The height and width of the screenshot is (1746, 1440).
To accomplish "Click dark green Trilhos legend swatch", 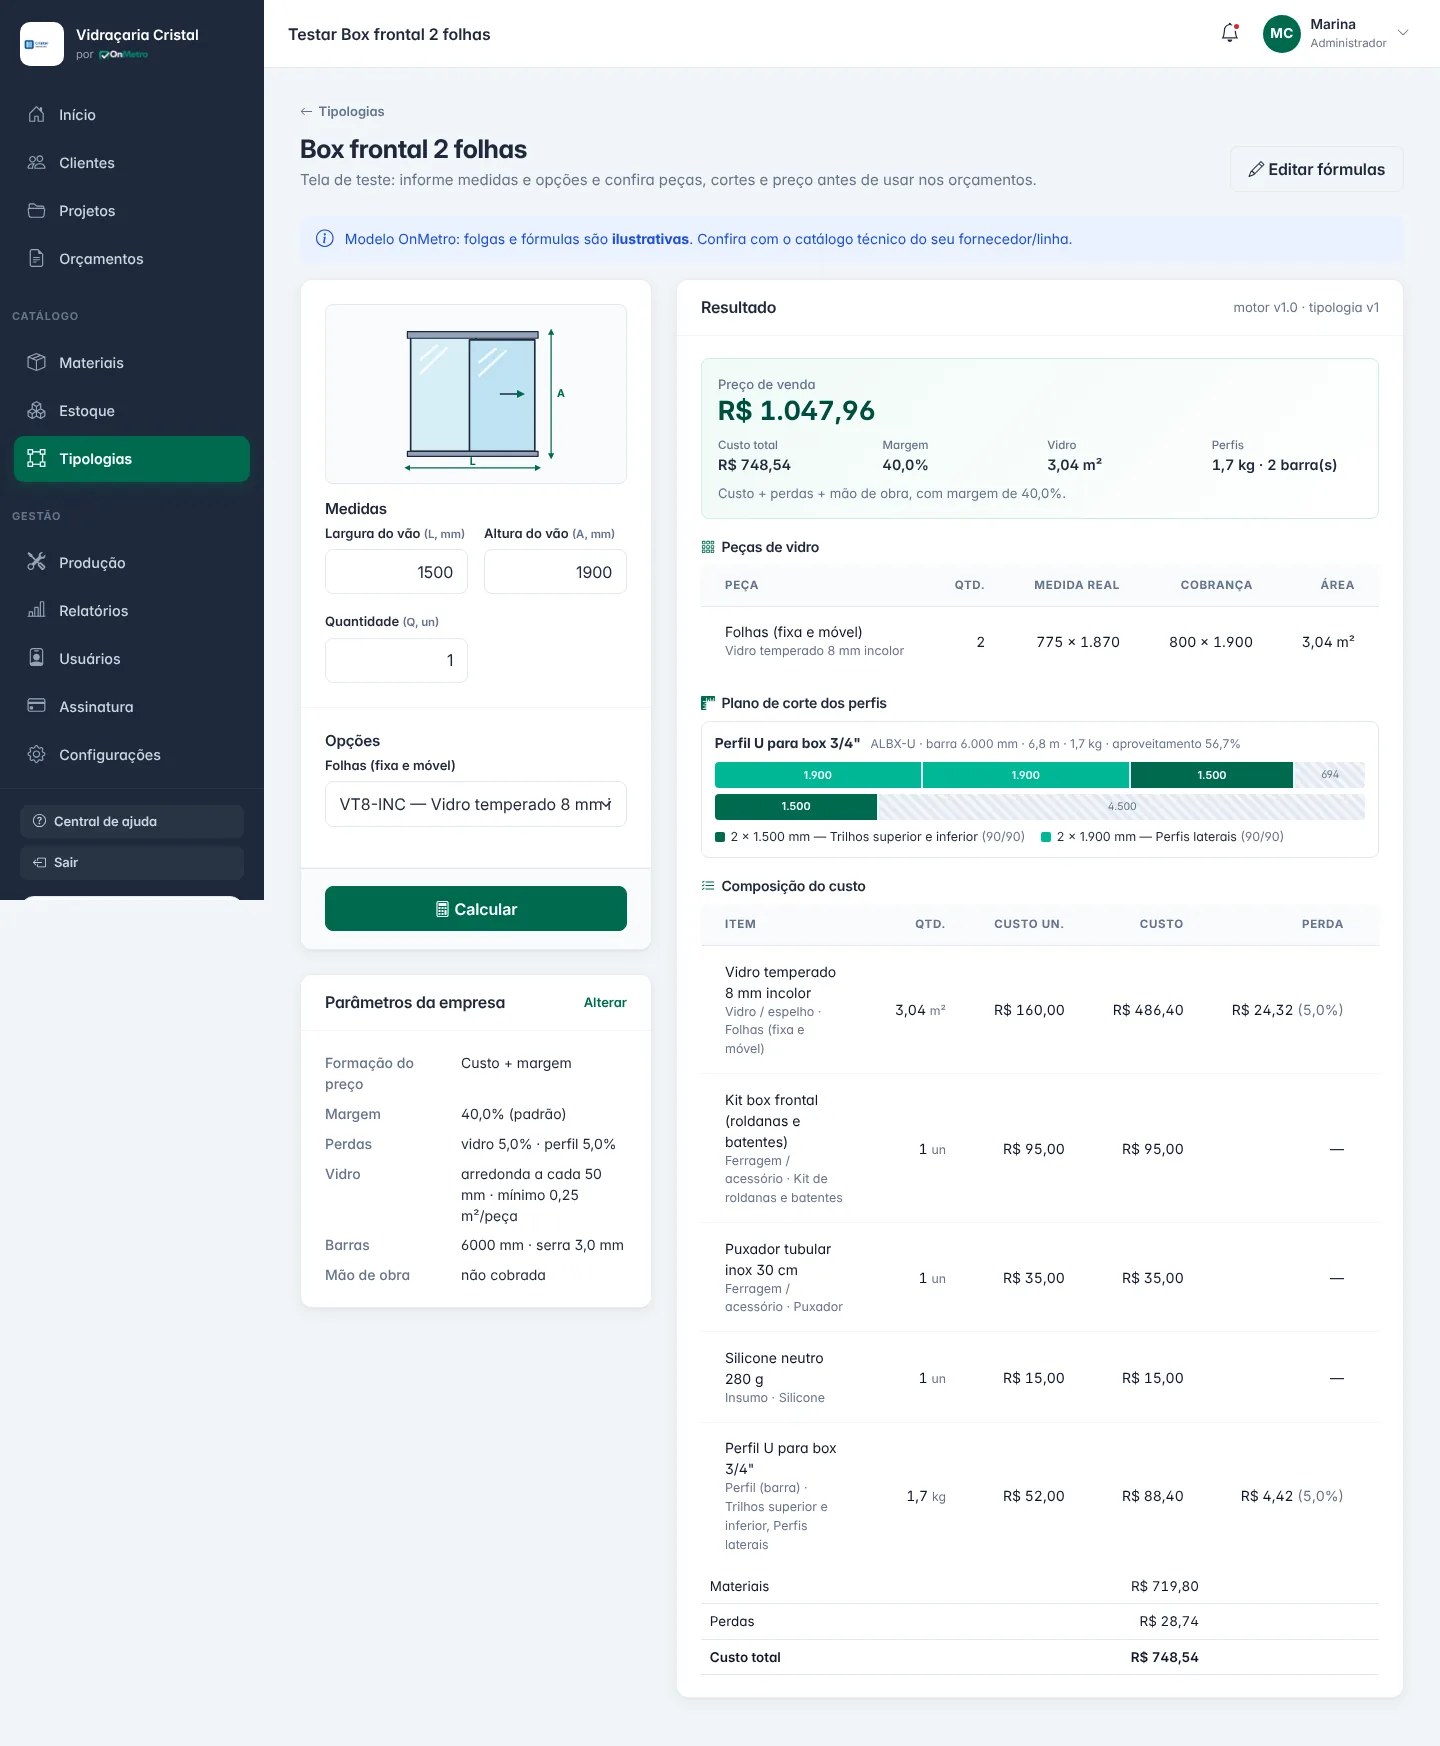I will click(x=720, y=837).
